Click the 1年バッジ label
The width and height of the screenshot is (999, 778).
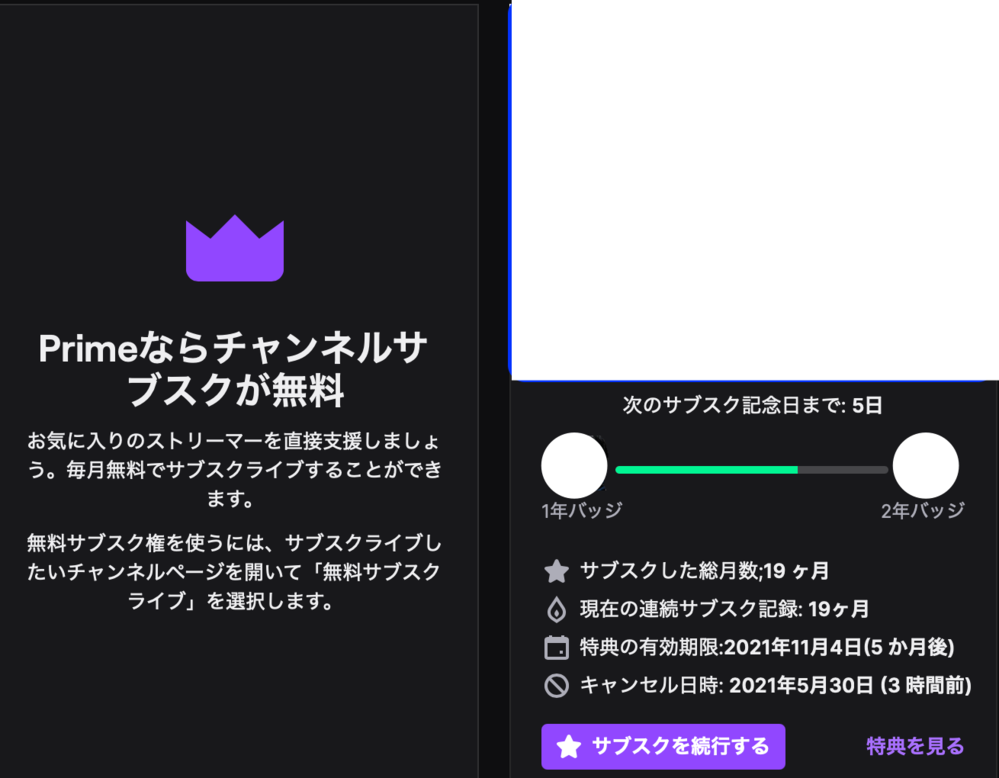(582, 510)
